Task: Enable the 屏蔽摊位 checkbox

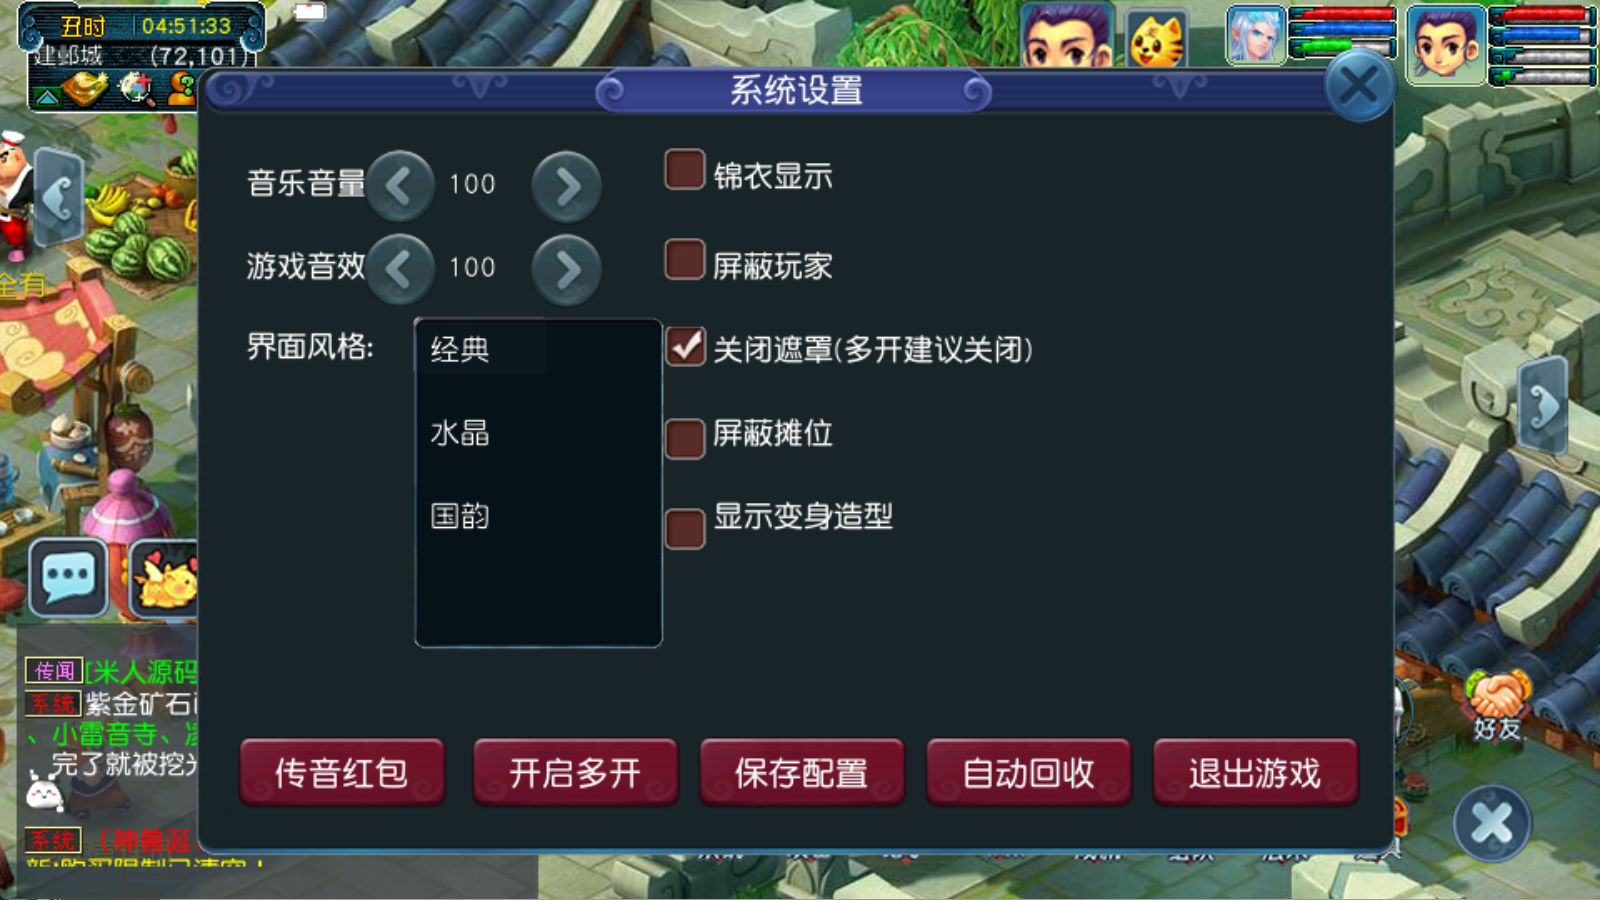Action: (685, 438)
